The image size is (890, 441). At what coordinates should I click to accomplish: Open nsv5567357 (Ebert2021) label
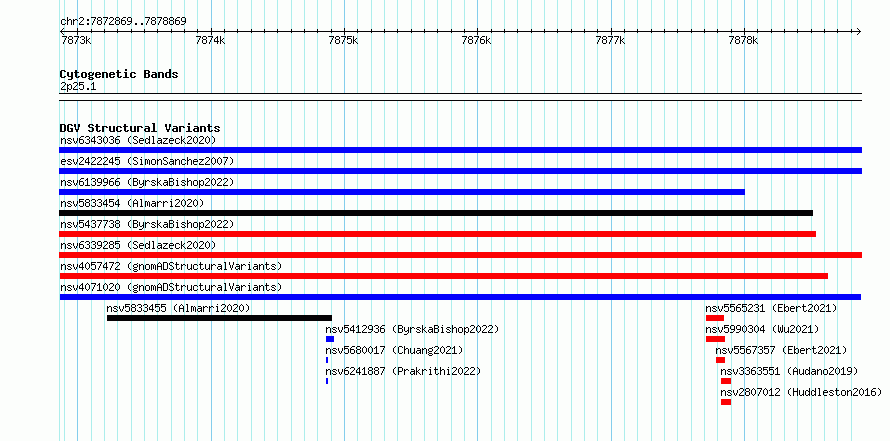click(x=781, y=350)
